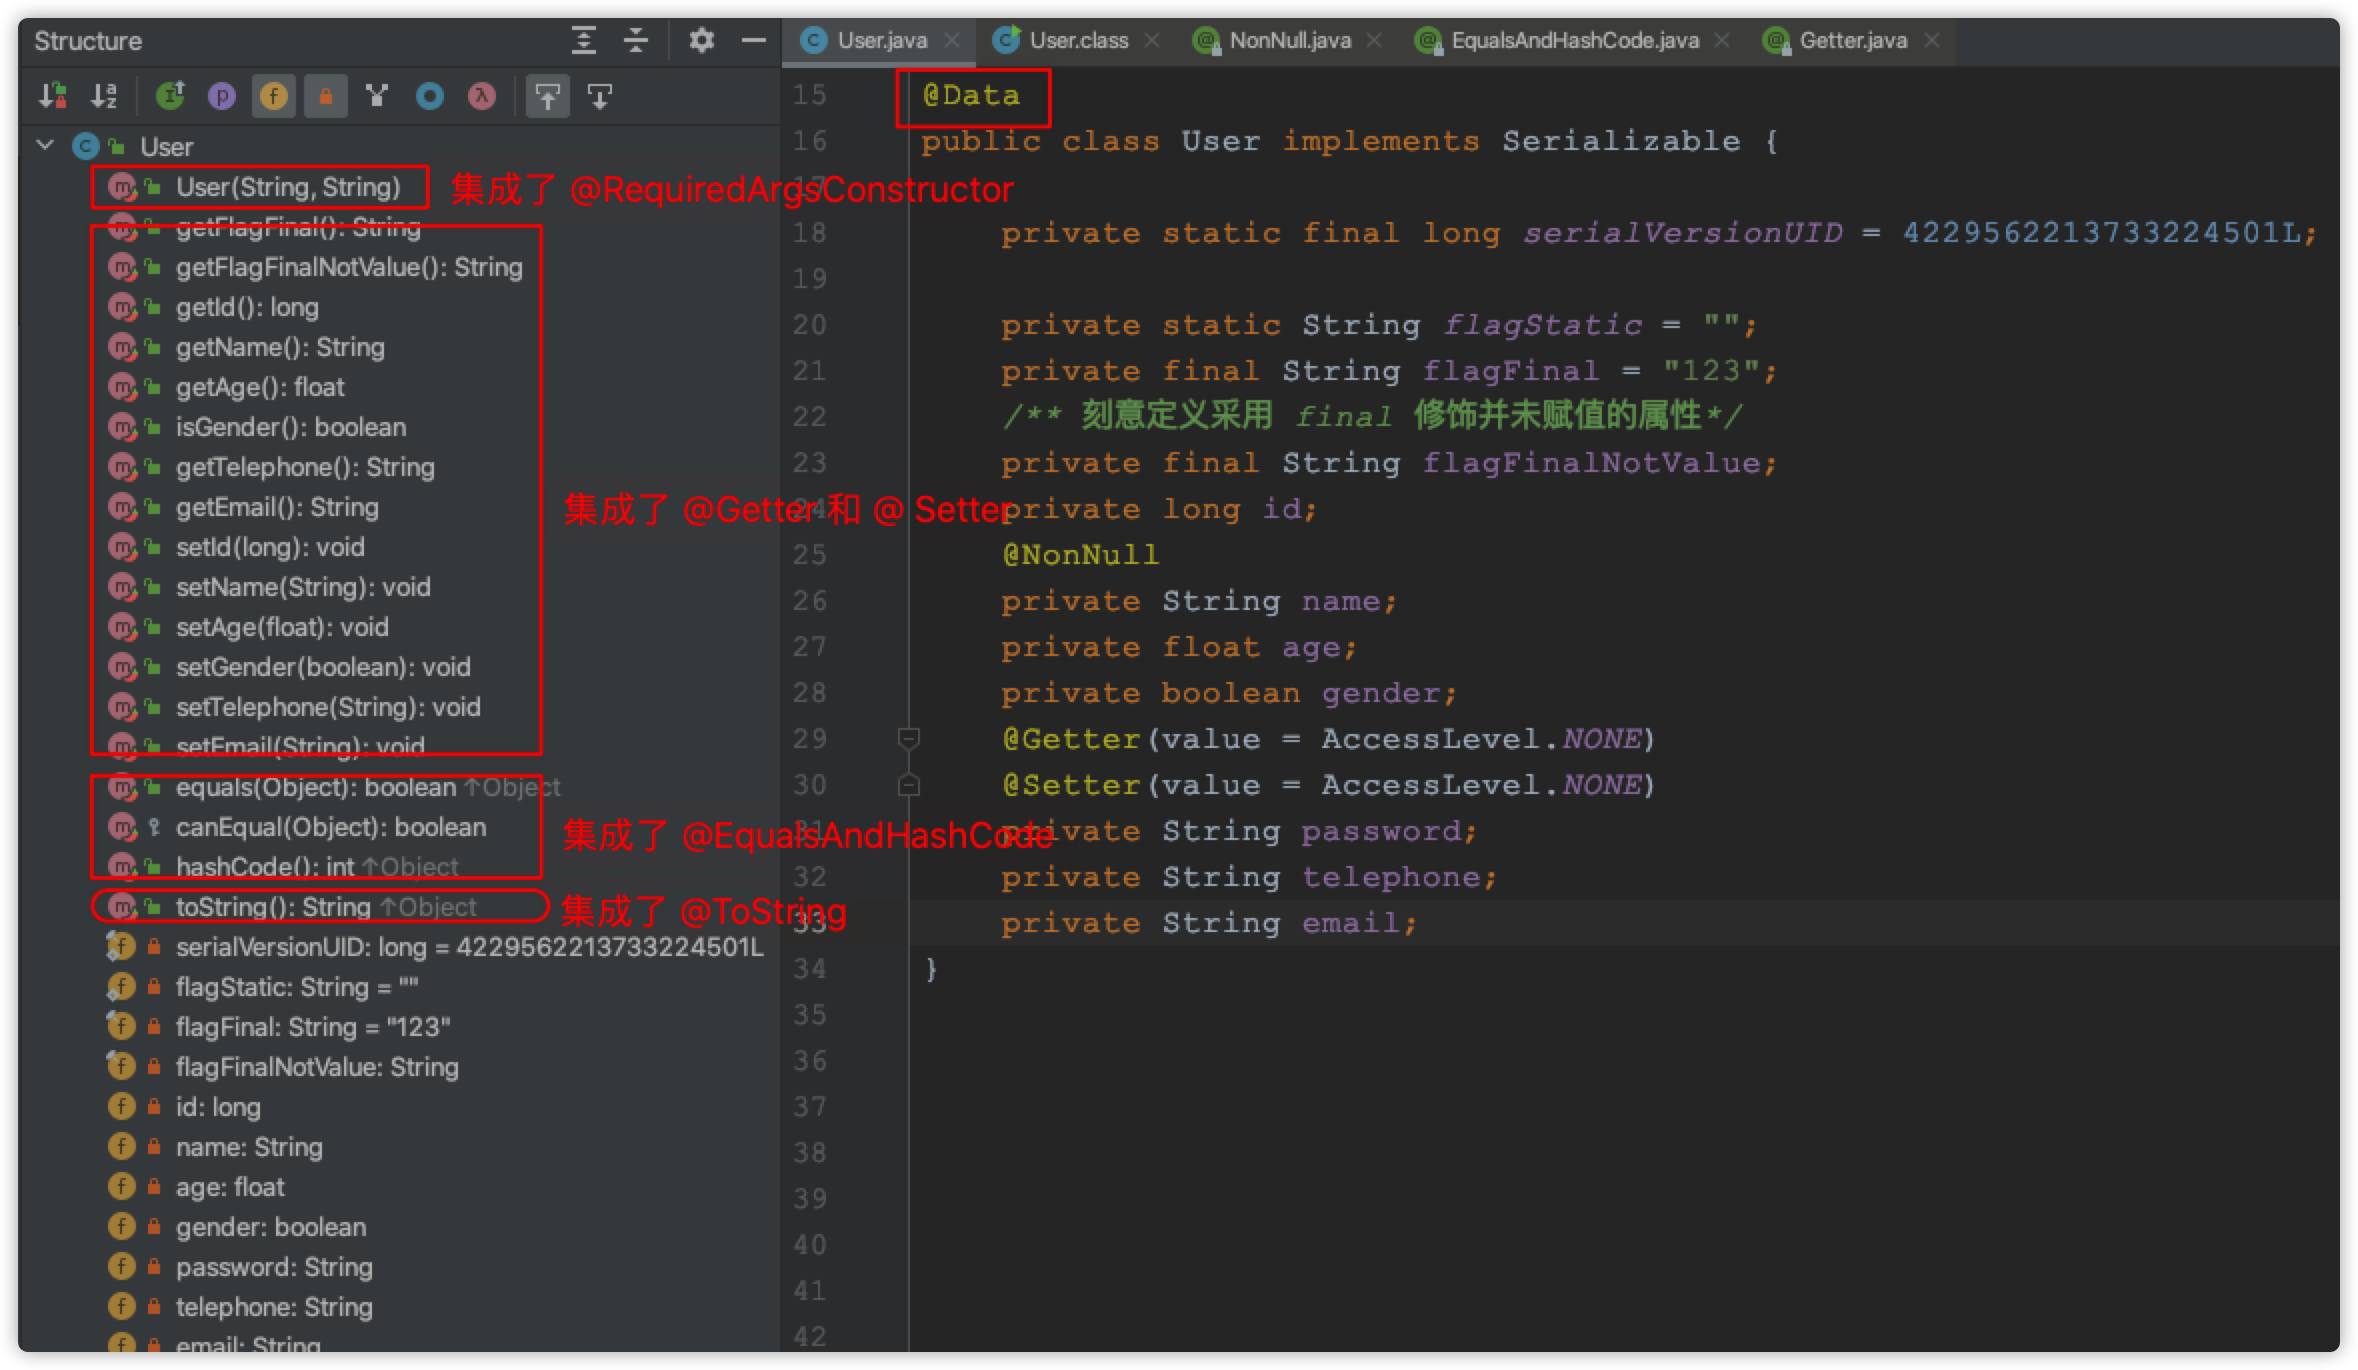Screen dimensions: 2358x1370
Task: Switch to User.class tab
Action: [x=1078, y=40]
